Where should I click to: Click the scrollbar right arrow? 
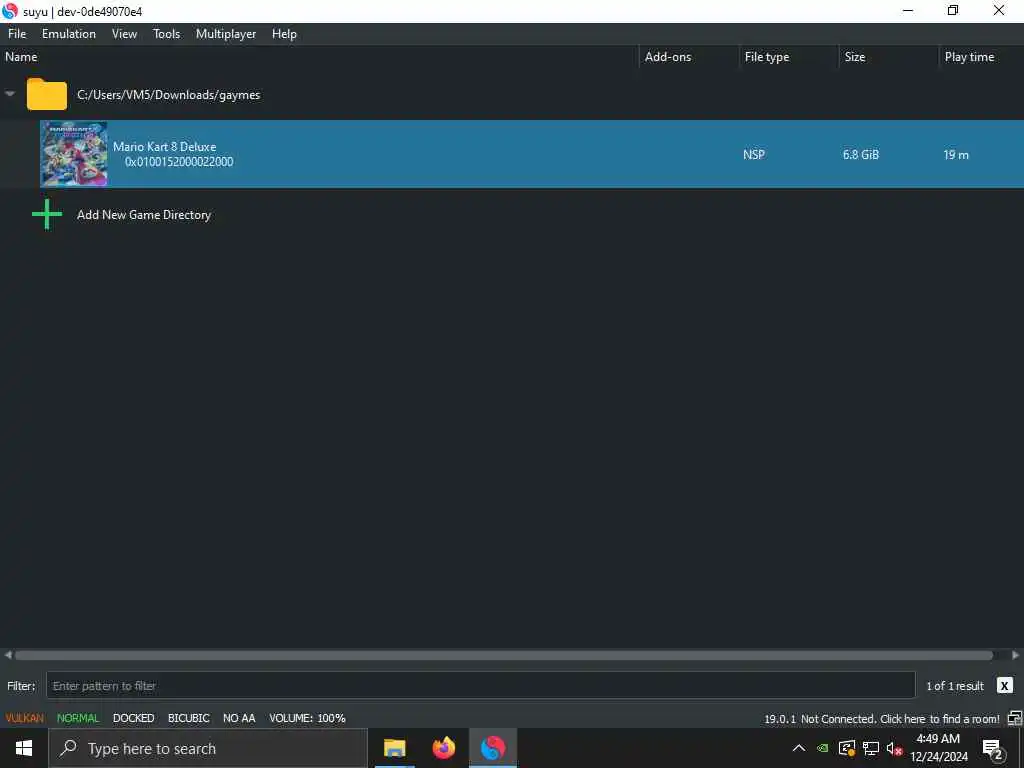coord(1016,655)
